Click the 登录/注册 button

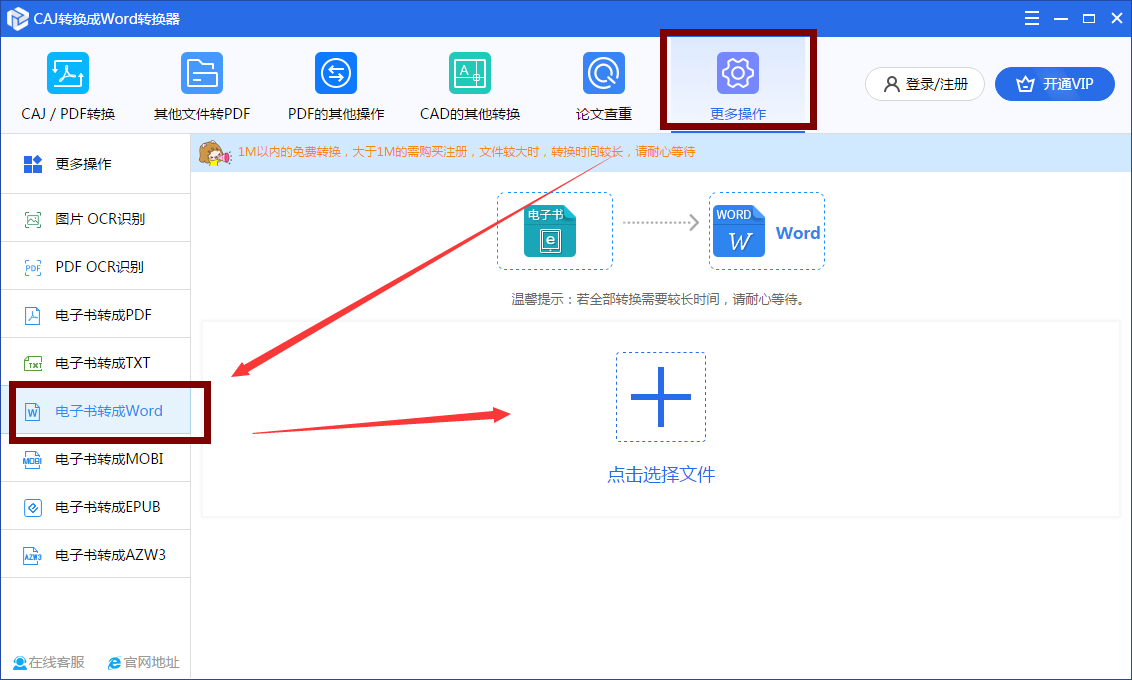click(x=925, y=84)
